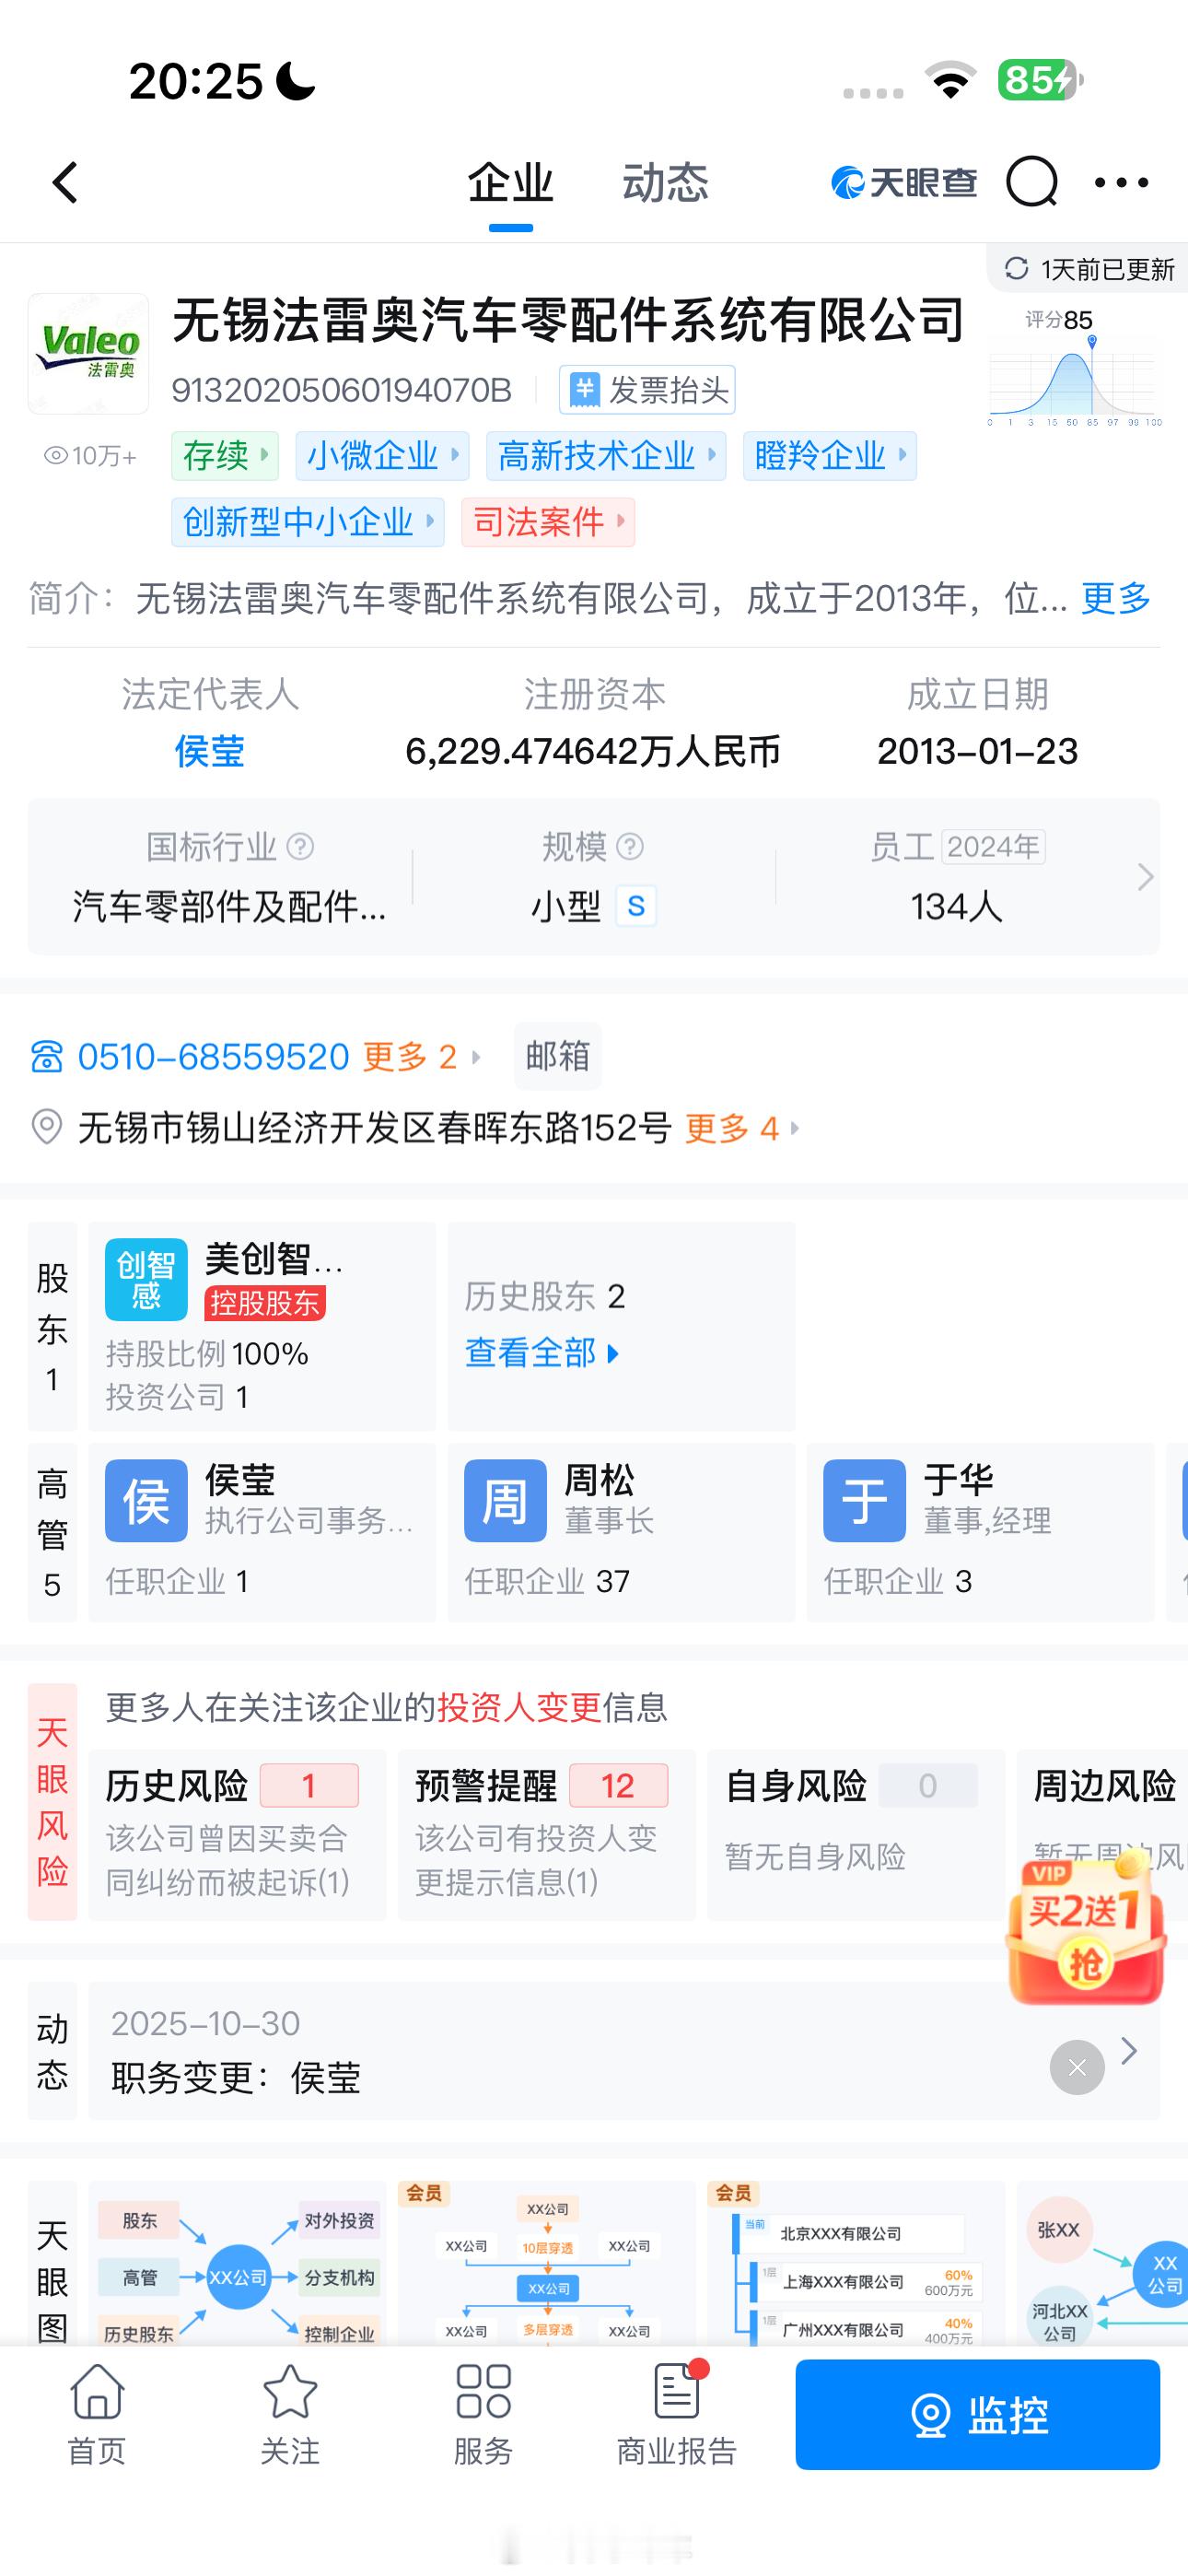Screen dimensions: 1188x2576
Task: Tap the 天眼查 logo
Action: [x=904, y=182]
